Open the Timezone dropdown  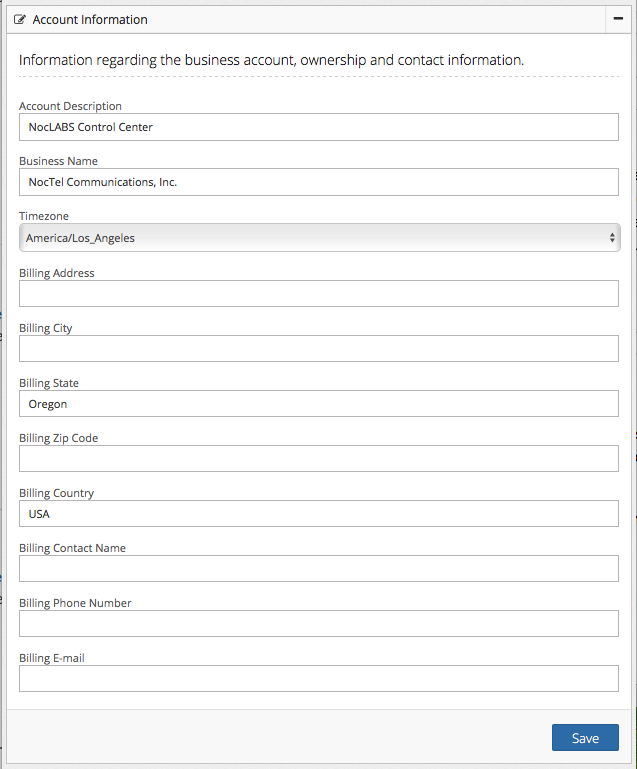(318, 238)
